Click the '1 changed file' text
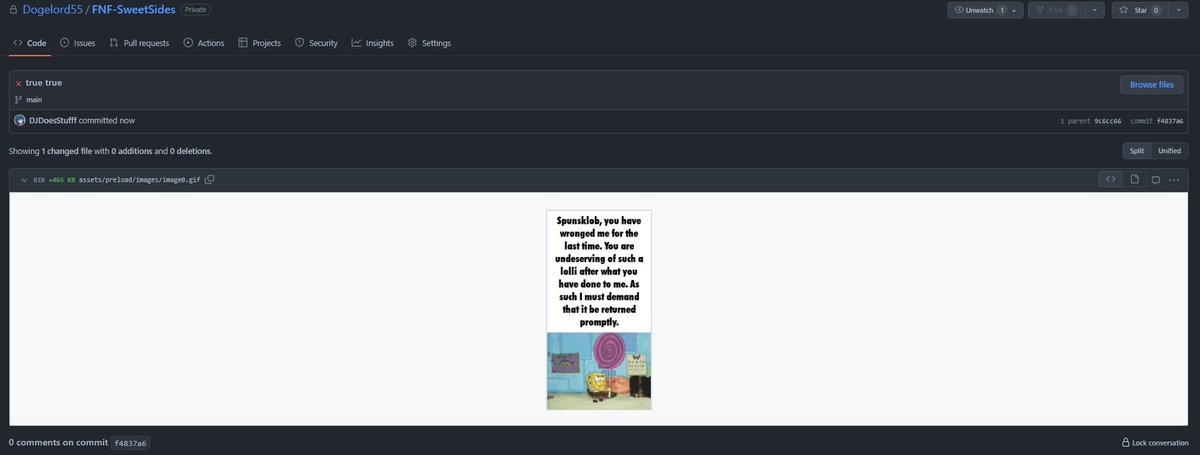This screenshot has width=1200, height=455. point(67,151)
